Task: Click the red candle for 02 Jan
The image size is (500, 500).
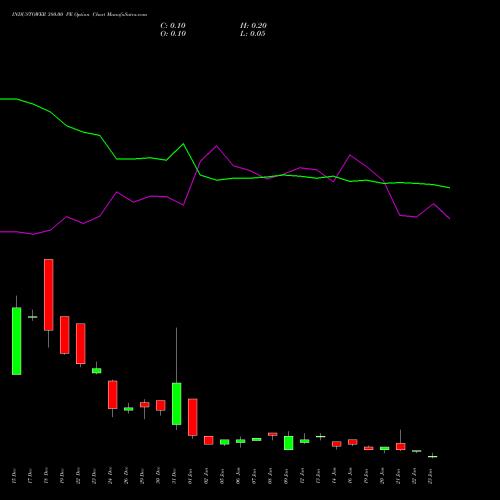Action: 209,440
